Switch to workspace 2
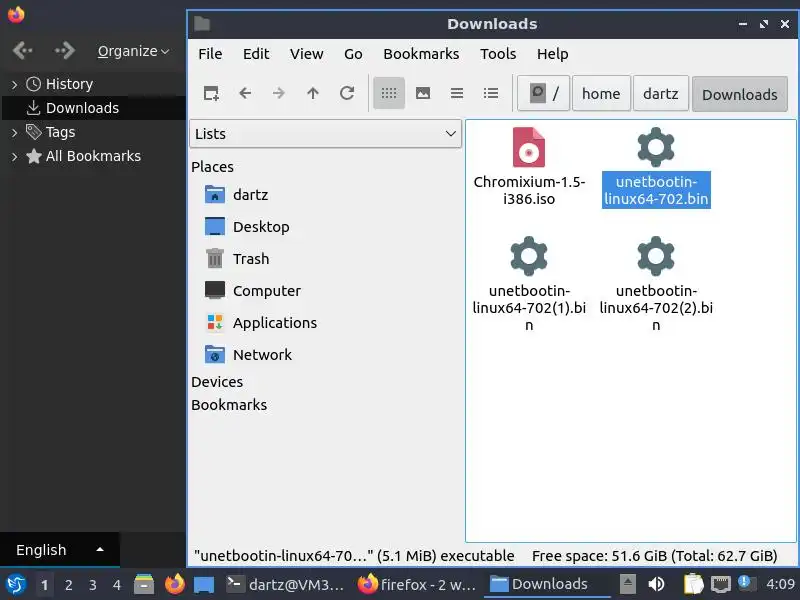800x600 pixels. [68, 585]
